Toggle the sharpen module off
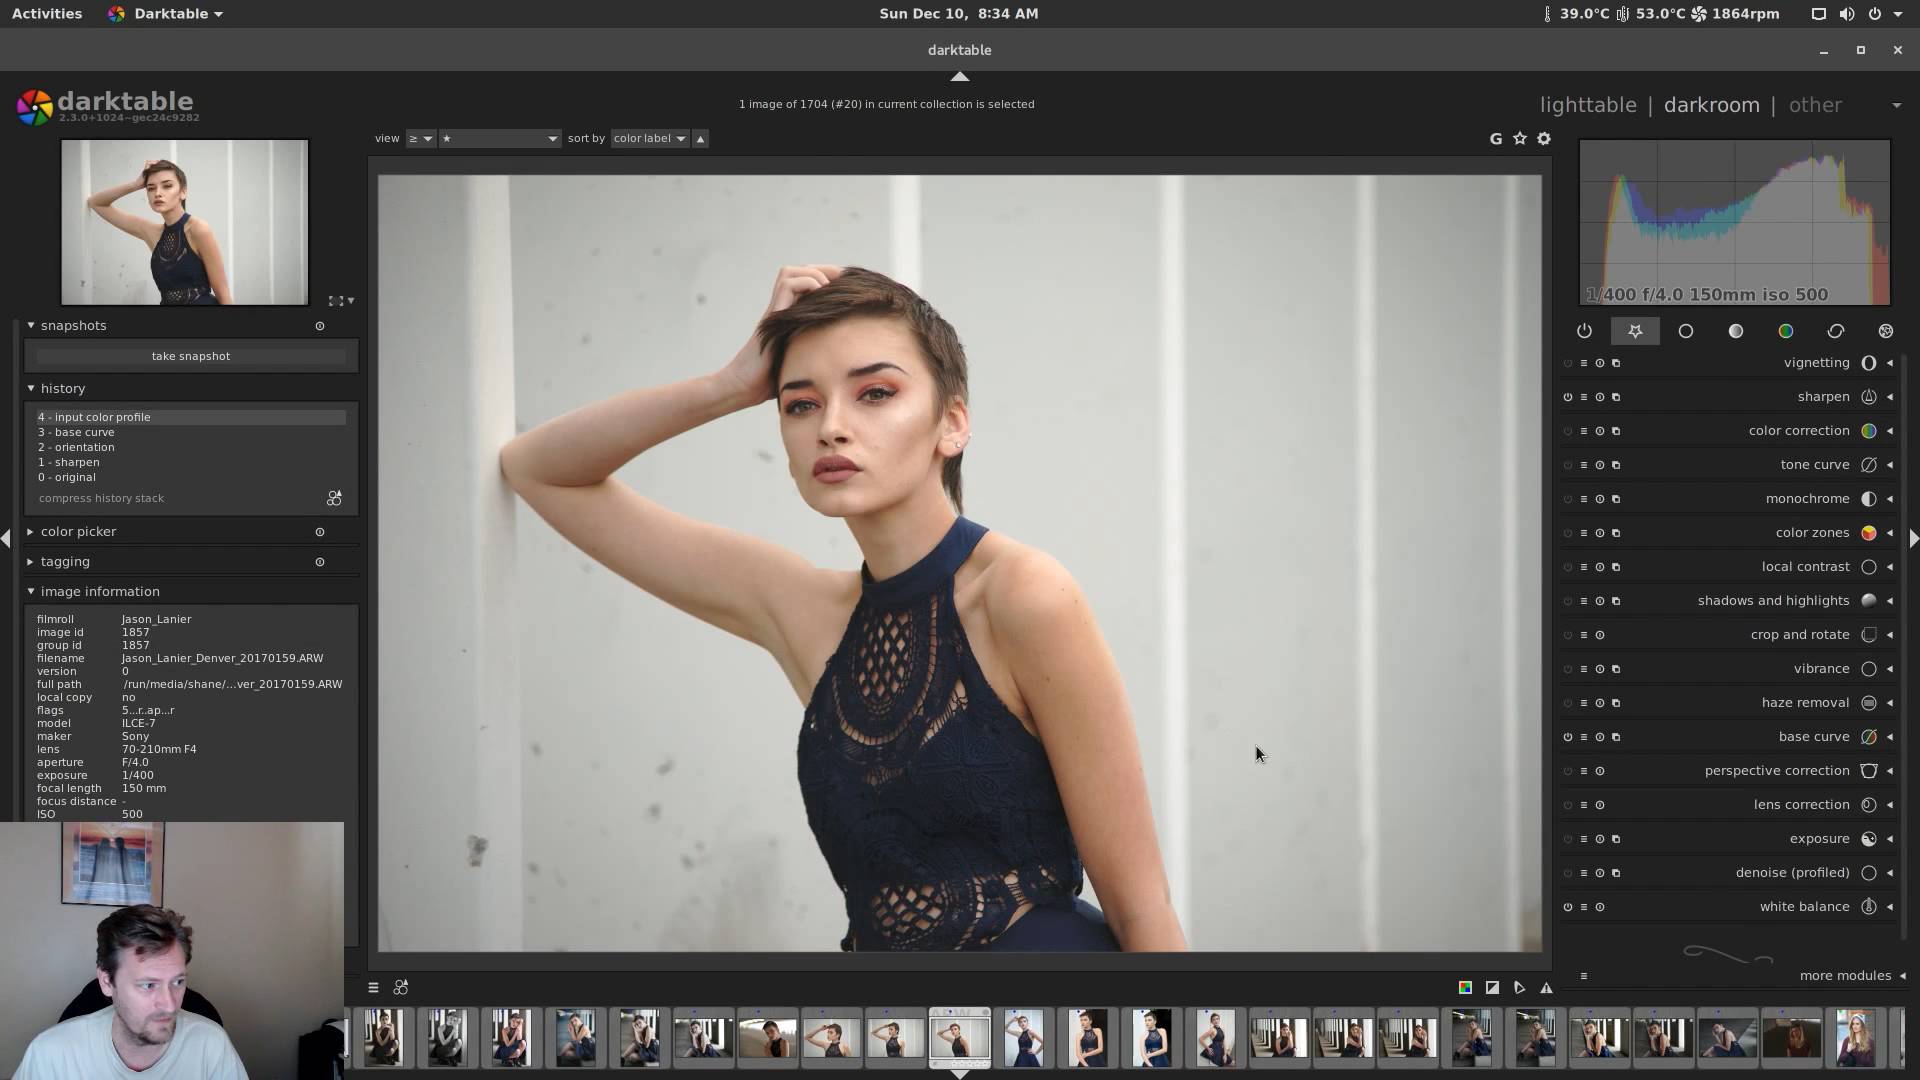Screen dimensions: 1920x1080 tap(1568, 397)
